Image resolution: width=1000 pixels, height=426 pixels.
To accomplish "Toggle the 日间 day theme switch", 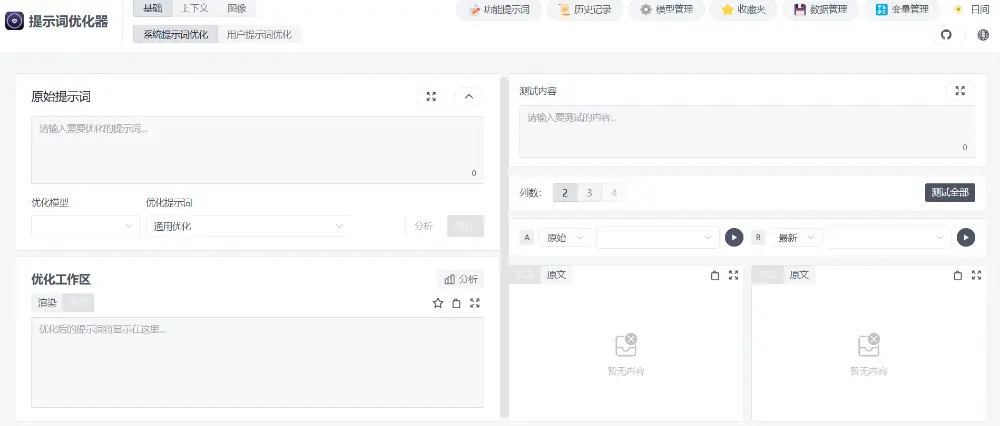I will point(971,10).
